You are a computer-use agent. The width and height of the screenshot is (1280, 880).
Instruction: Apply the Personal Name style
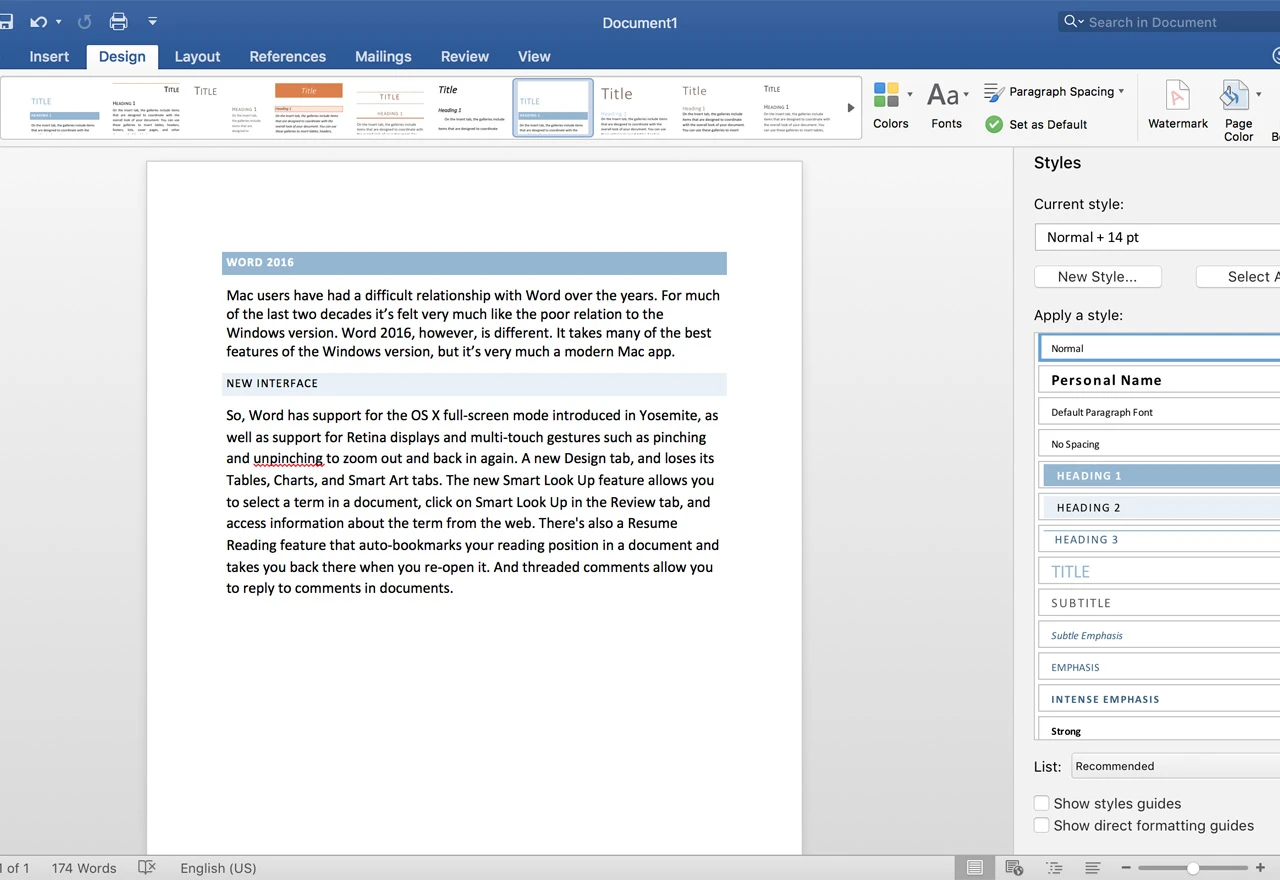click(1159, 380)
